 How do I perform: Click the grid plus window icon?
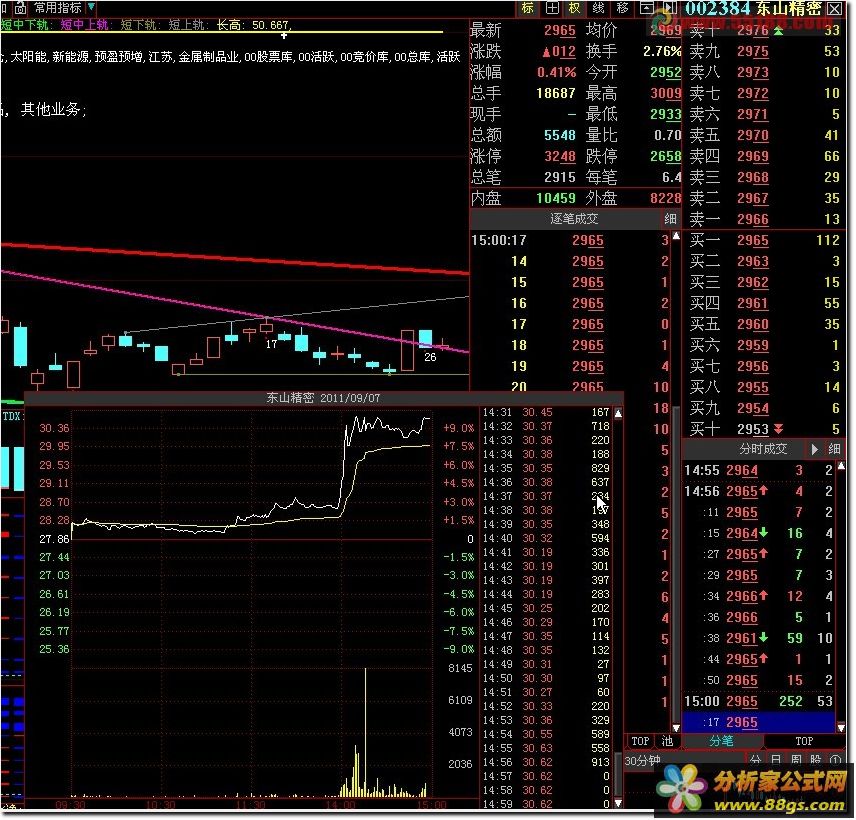pos(552,8)
